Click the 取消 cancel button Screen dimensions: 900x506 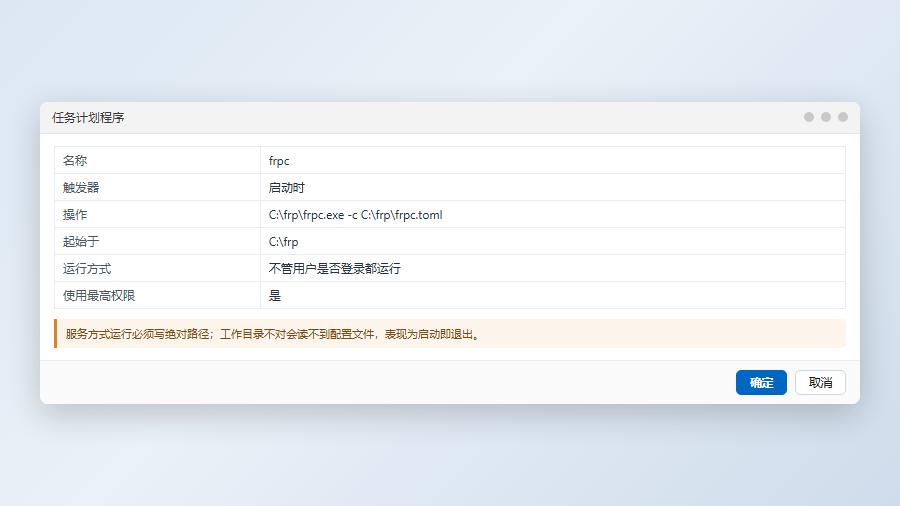820,383
